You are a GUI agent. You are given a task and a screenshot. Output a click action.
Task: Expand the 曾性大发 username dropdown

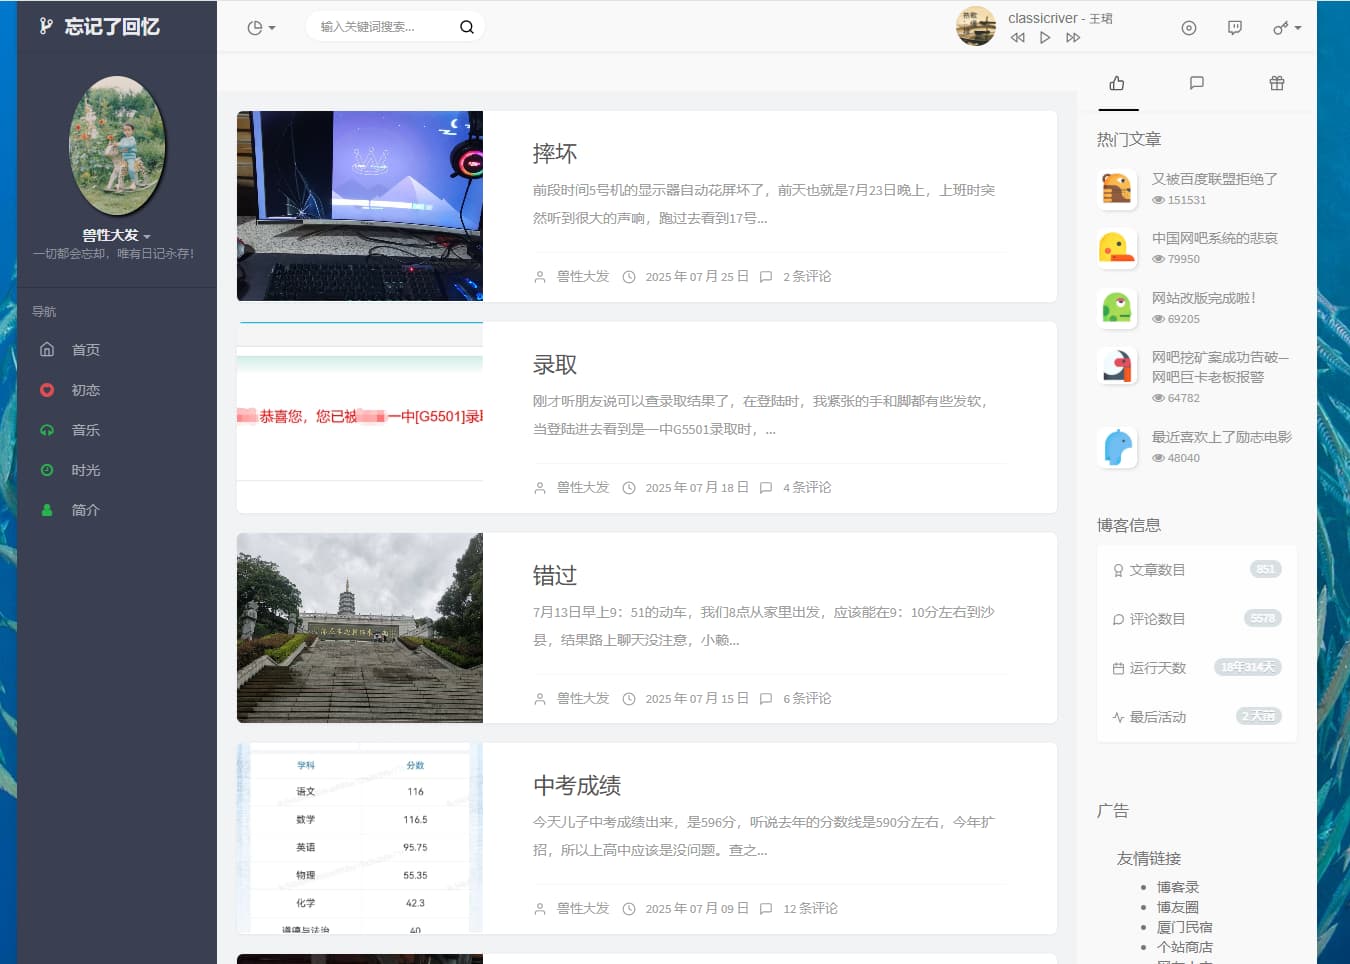[117, 235]
